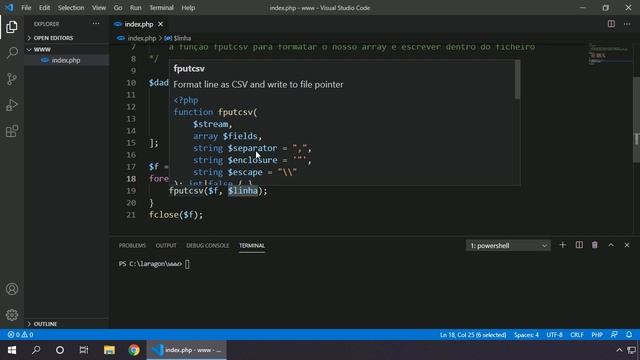Click the Ln 18, Col 25 status entry
Viewport: 640px width, 360px height.
coord(473,335)
